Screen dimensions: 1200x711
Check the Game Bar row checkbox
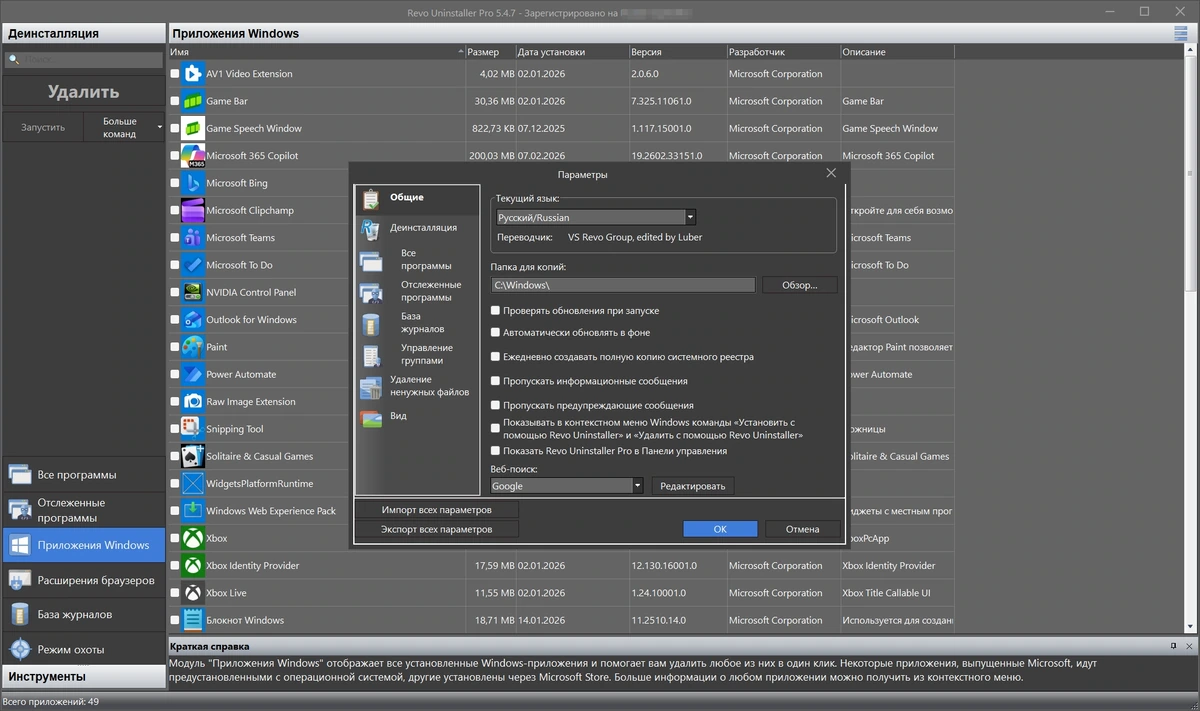click(x=175, y=101)
